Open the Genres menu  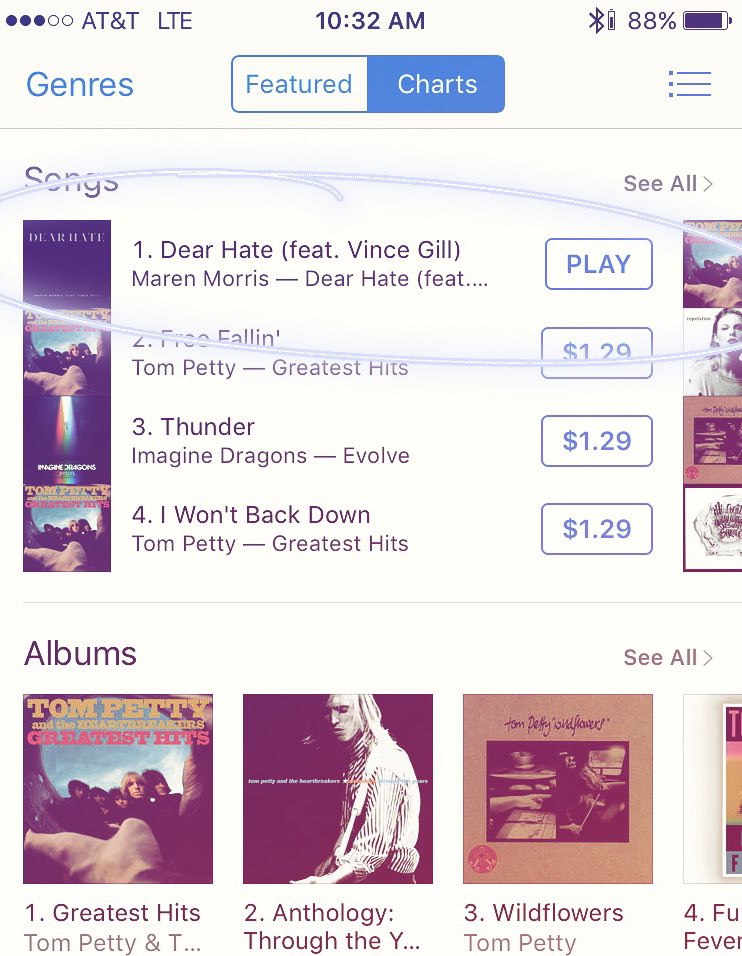tap(80, 84)
